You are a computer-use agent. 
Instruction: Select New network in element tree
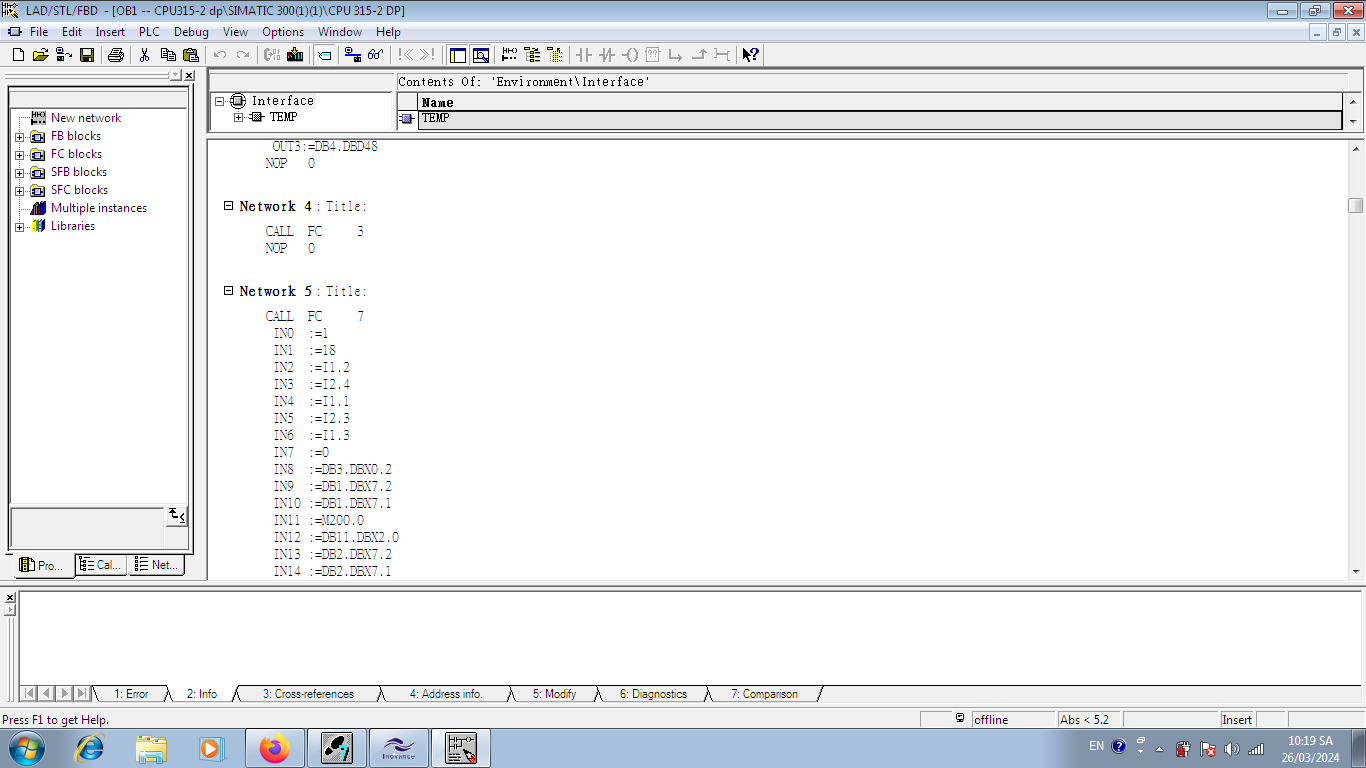pyautogui.click(x=86, y=118)
